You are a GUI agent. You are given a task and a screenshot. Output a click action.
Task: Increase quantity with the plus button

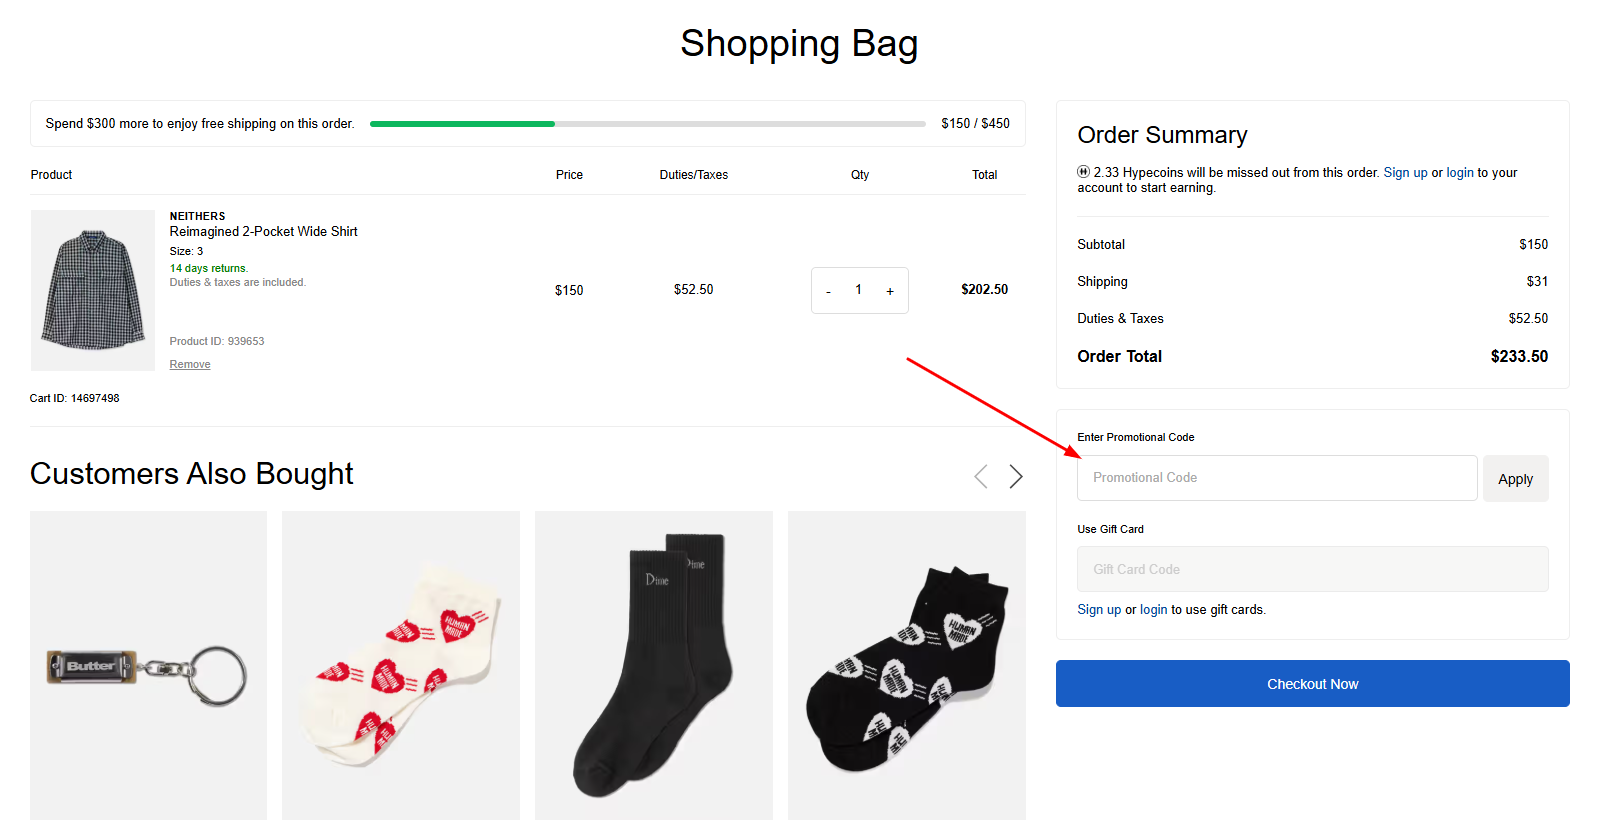click(x=890, y=291)
